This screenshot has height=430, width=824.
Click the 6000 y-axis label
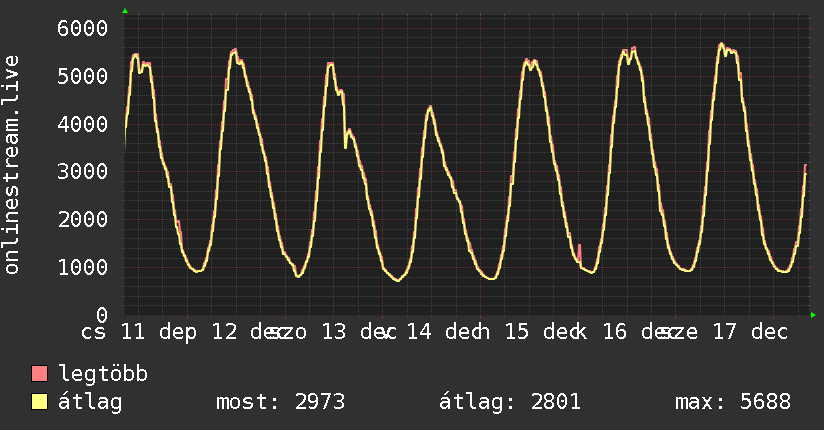coord(83,28)
